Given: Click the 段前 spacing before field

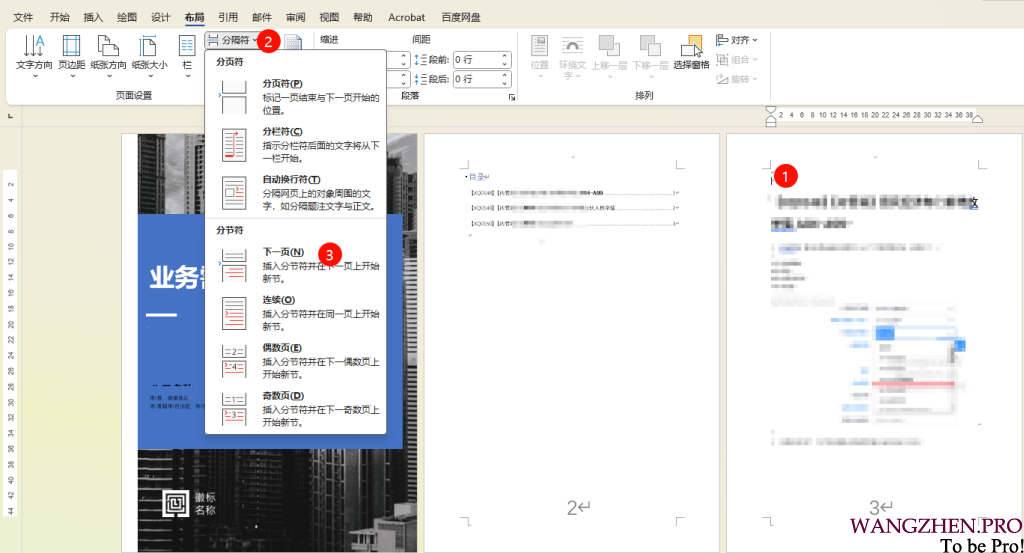Looking at the screenshot, I should coord(480,59).
